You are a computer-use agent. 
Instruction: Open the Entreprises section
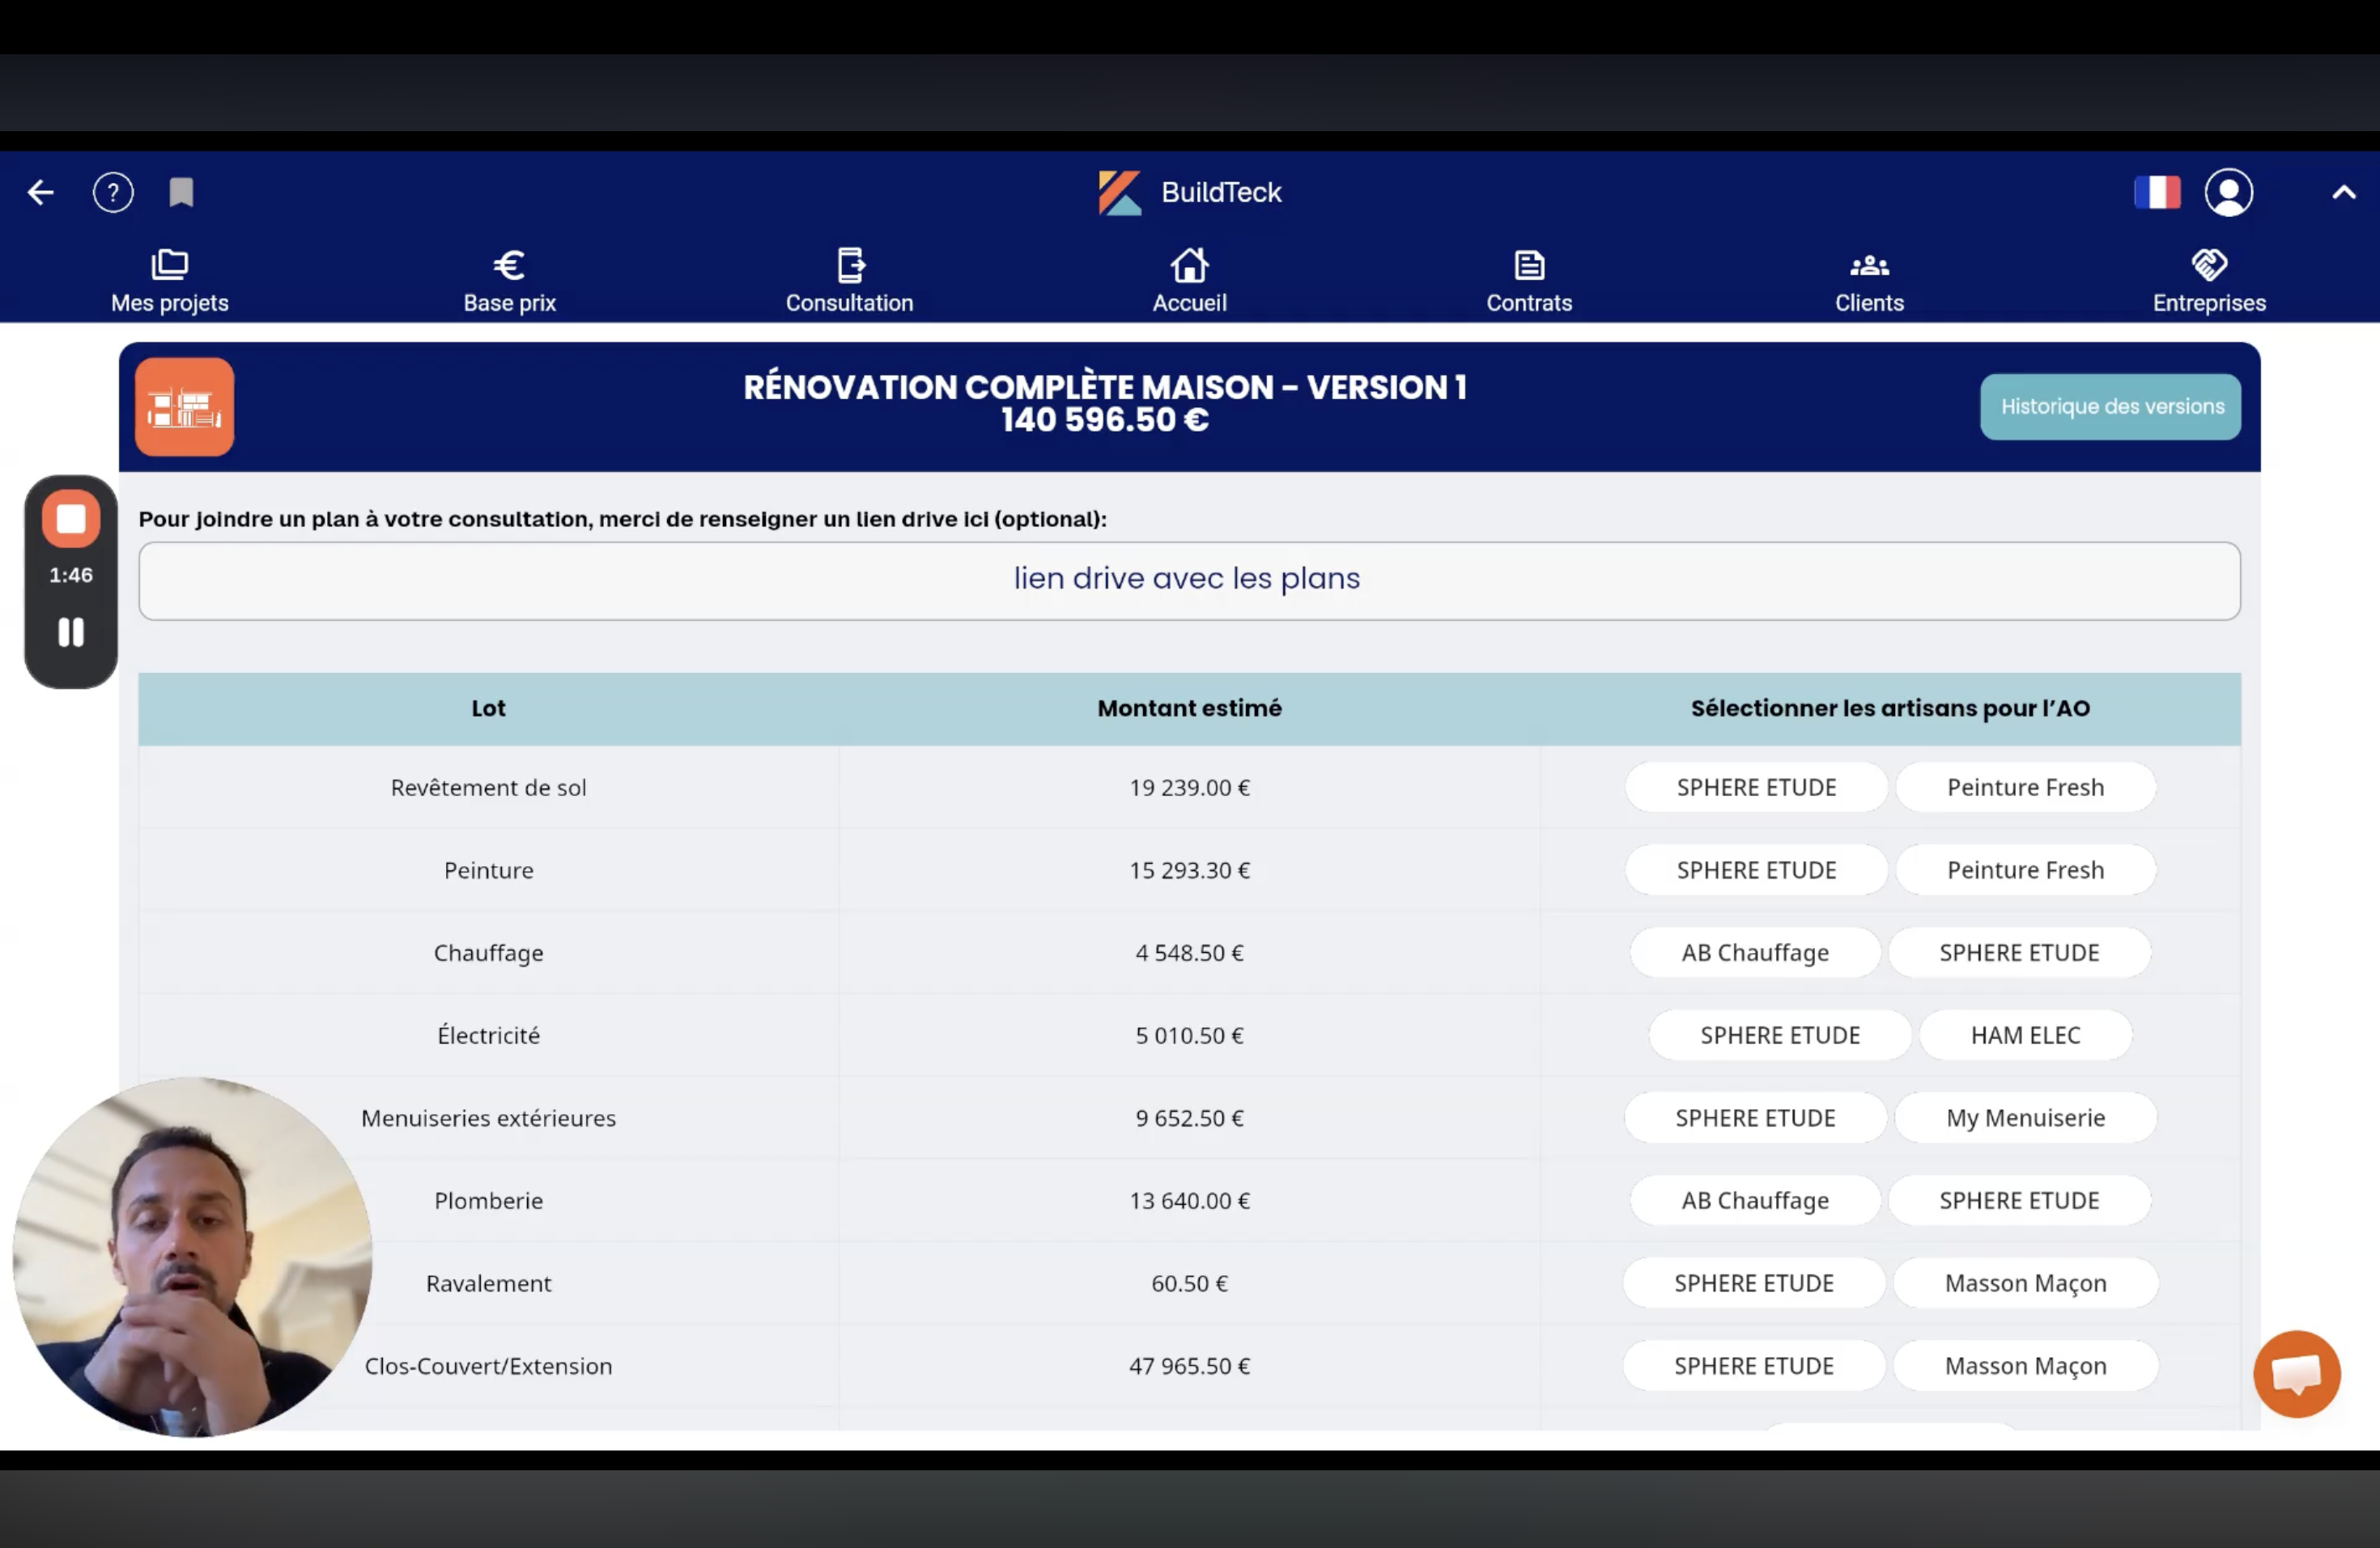tap(2208, 280)
